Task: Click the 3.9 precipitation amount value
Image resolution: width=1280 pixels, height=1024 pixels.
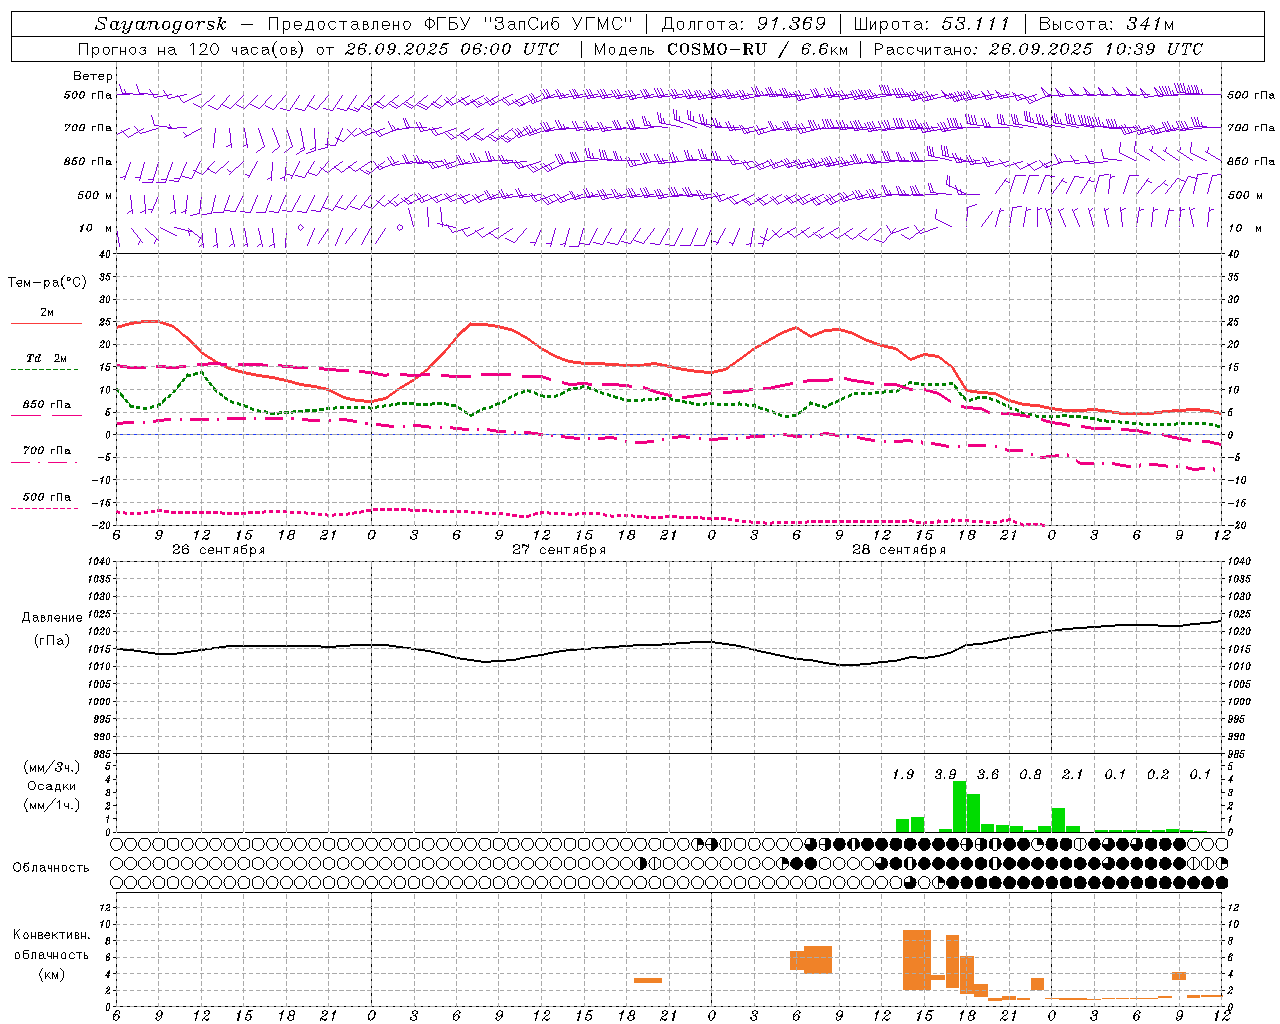Action: [x=945, y=774]
